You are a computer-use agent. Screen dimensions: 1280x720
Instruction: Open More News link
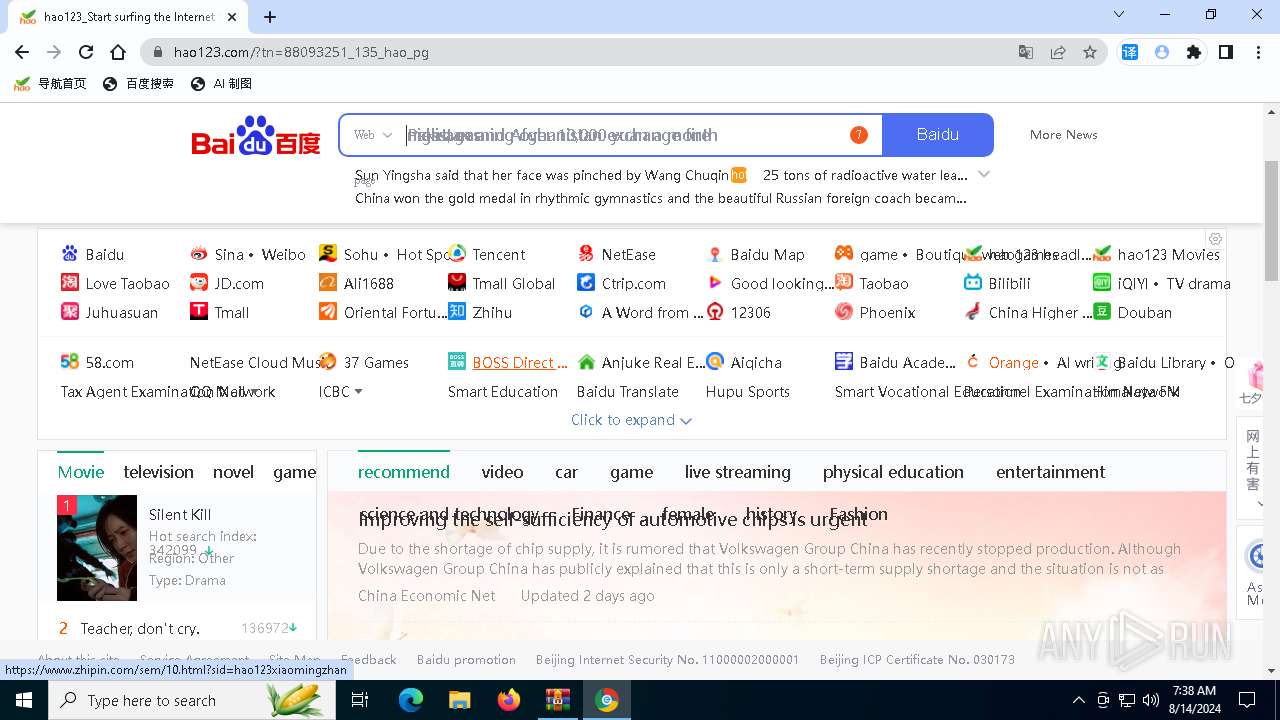(1064, 135)
